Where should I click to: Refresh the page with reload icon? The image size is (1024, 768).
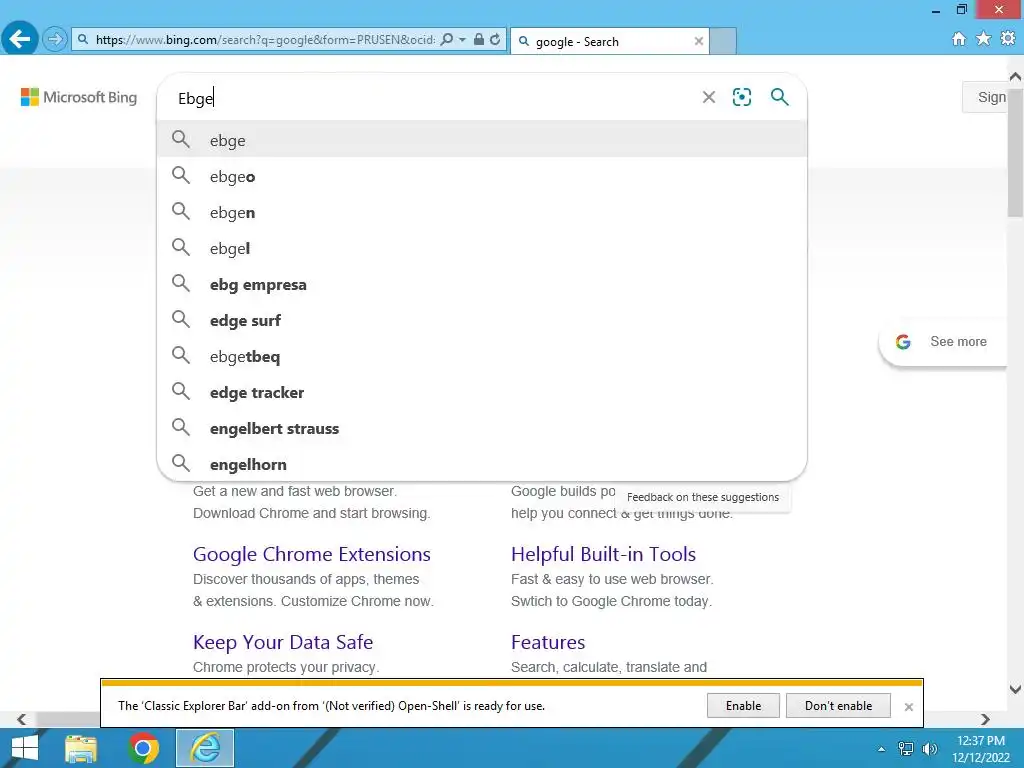(496, 39)
